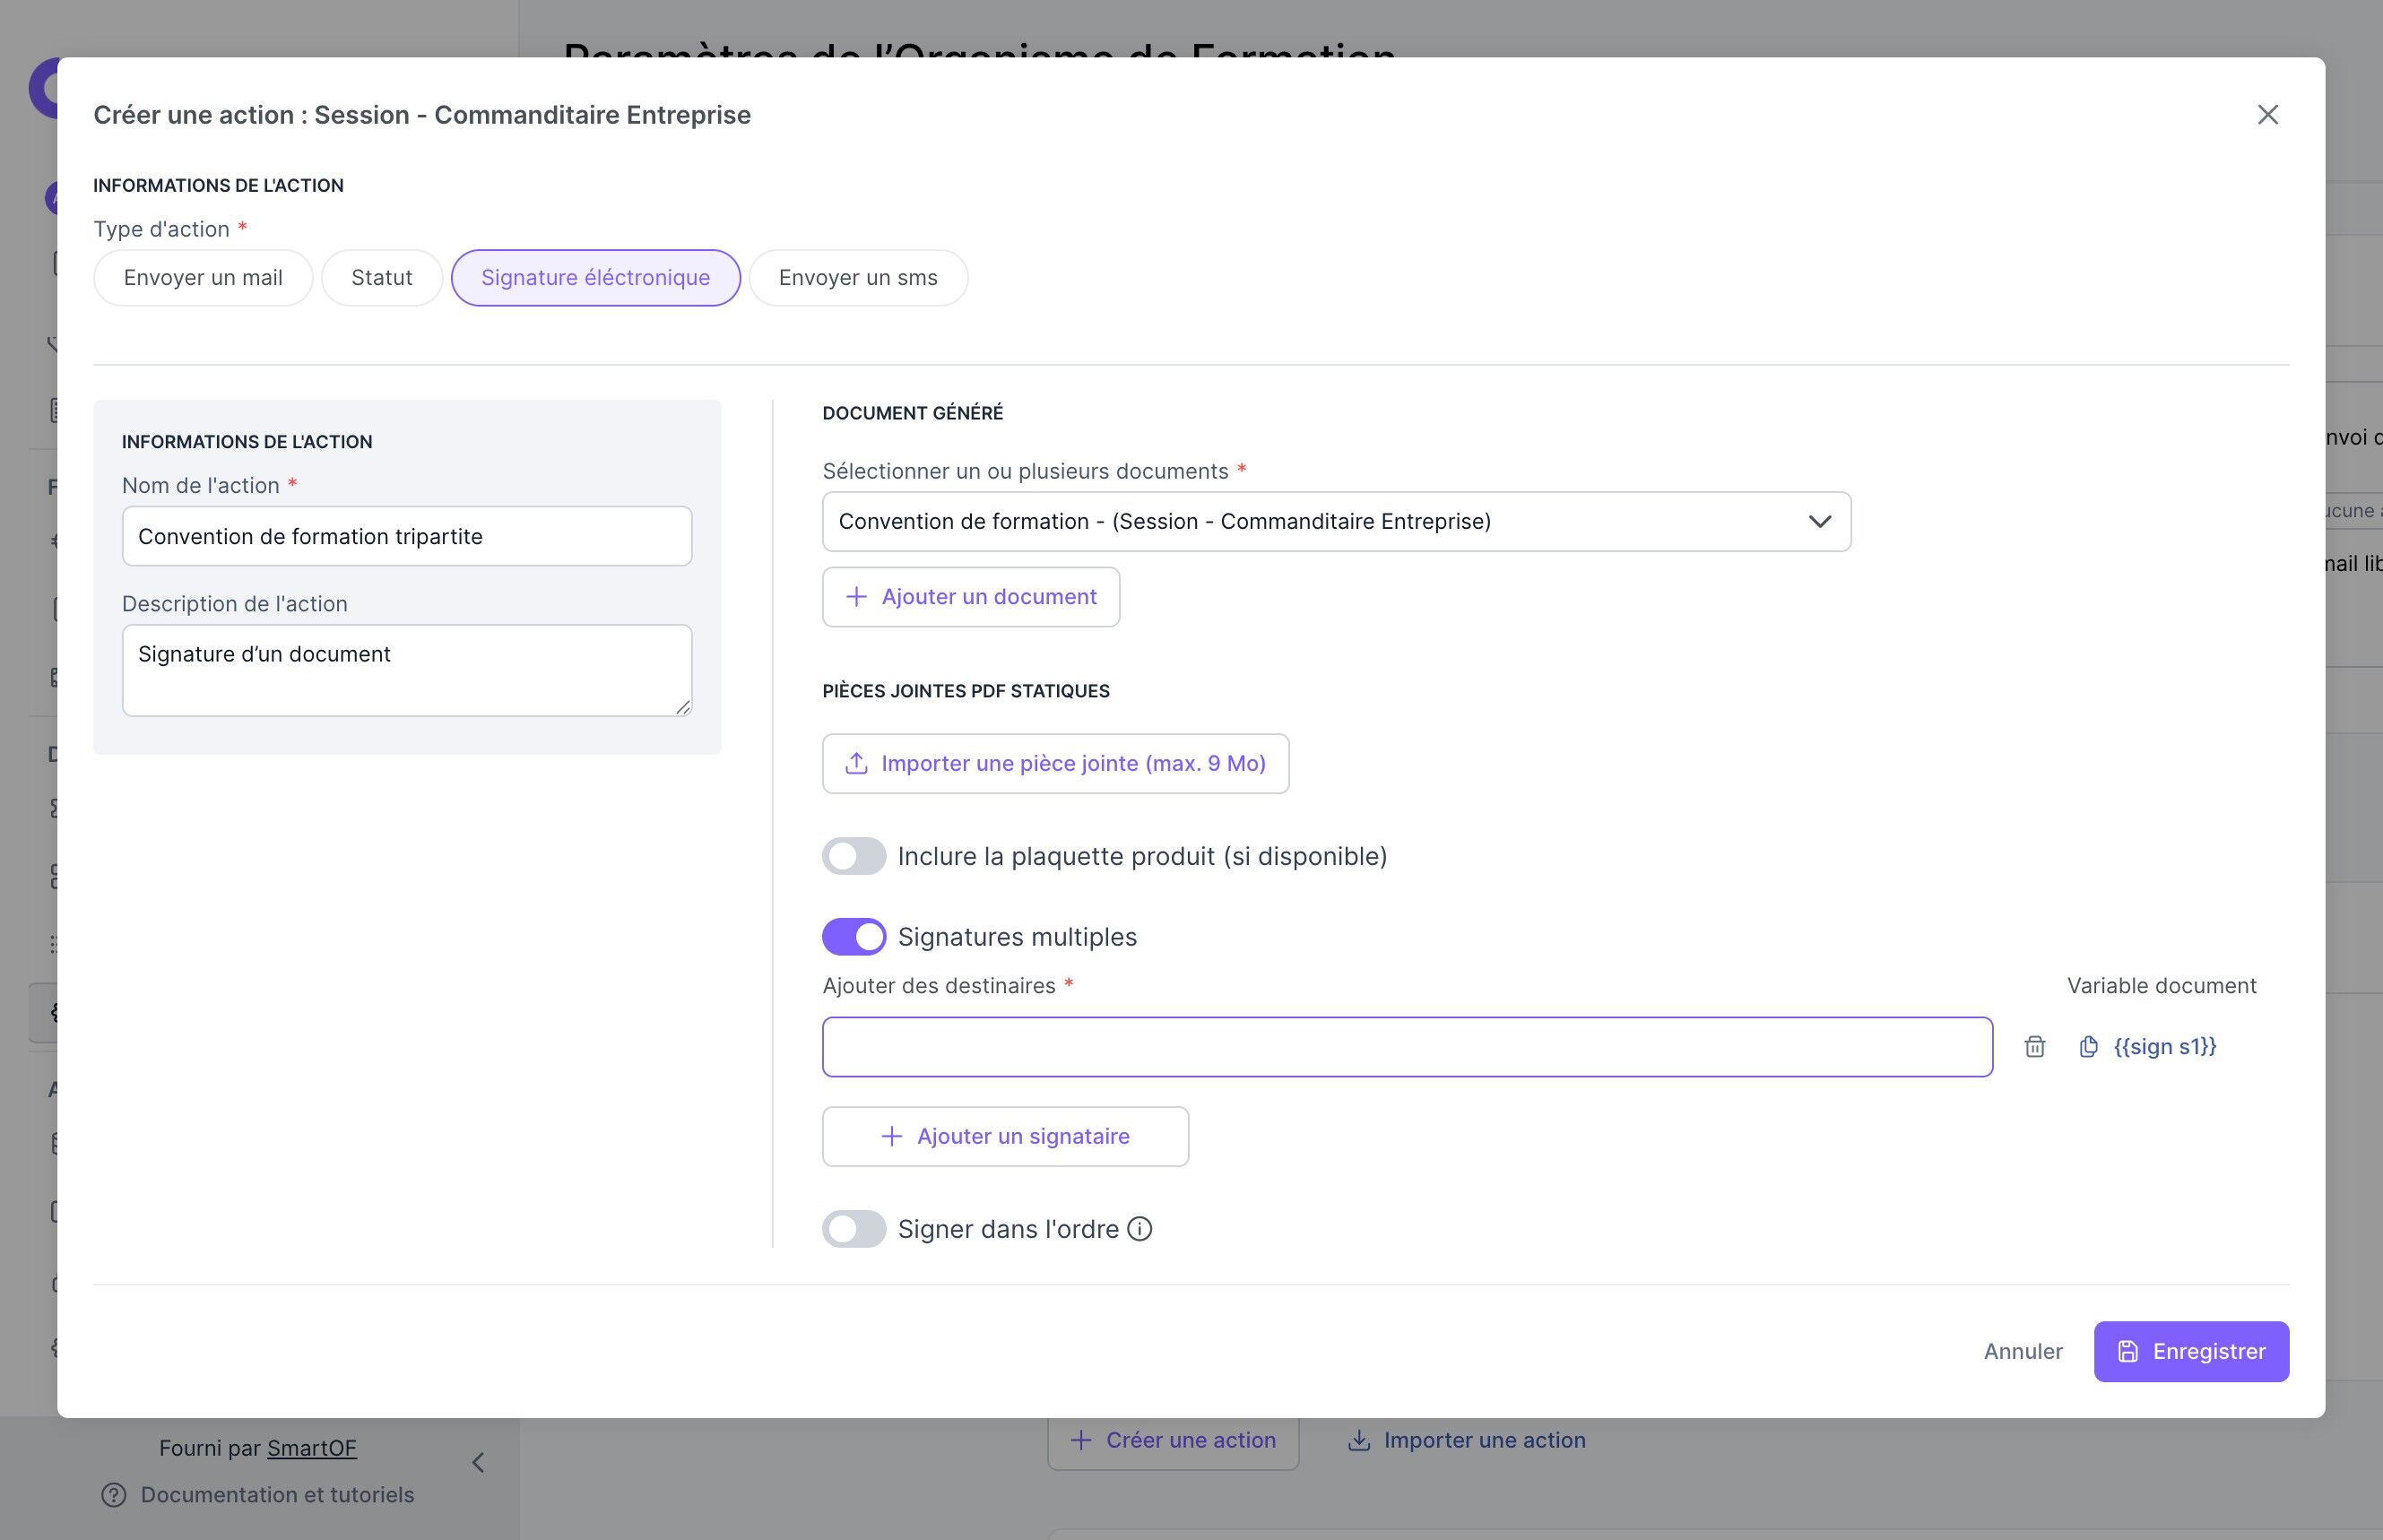Choose the Envoyer un sms action type
Image resolution: width=2383 pixels, height=1540 pixels.
(857, 278)
